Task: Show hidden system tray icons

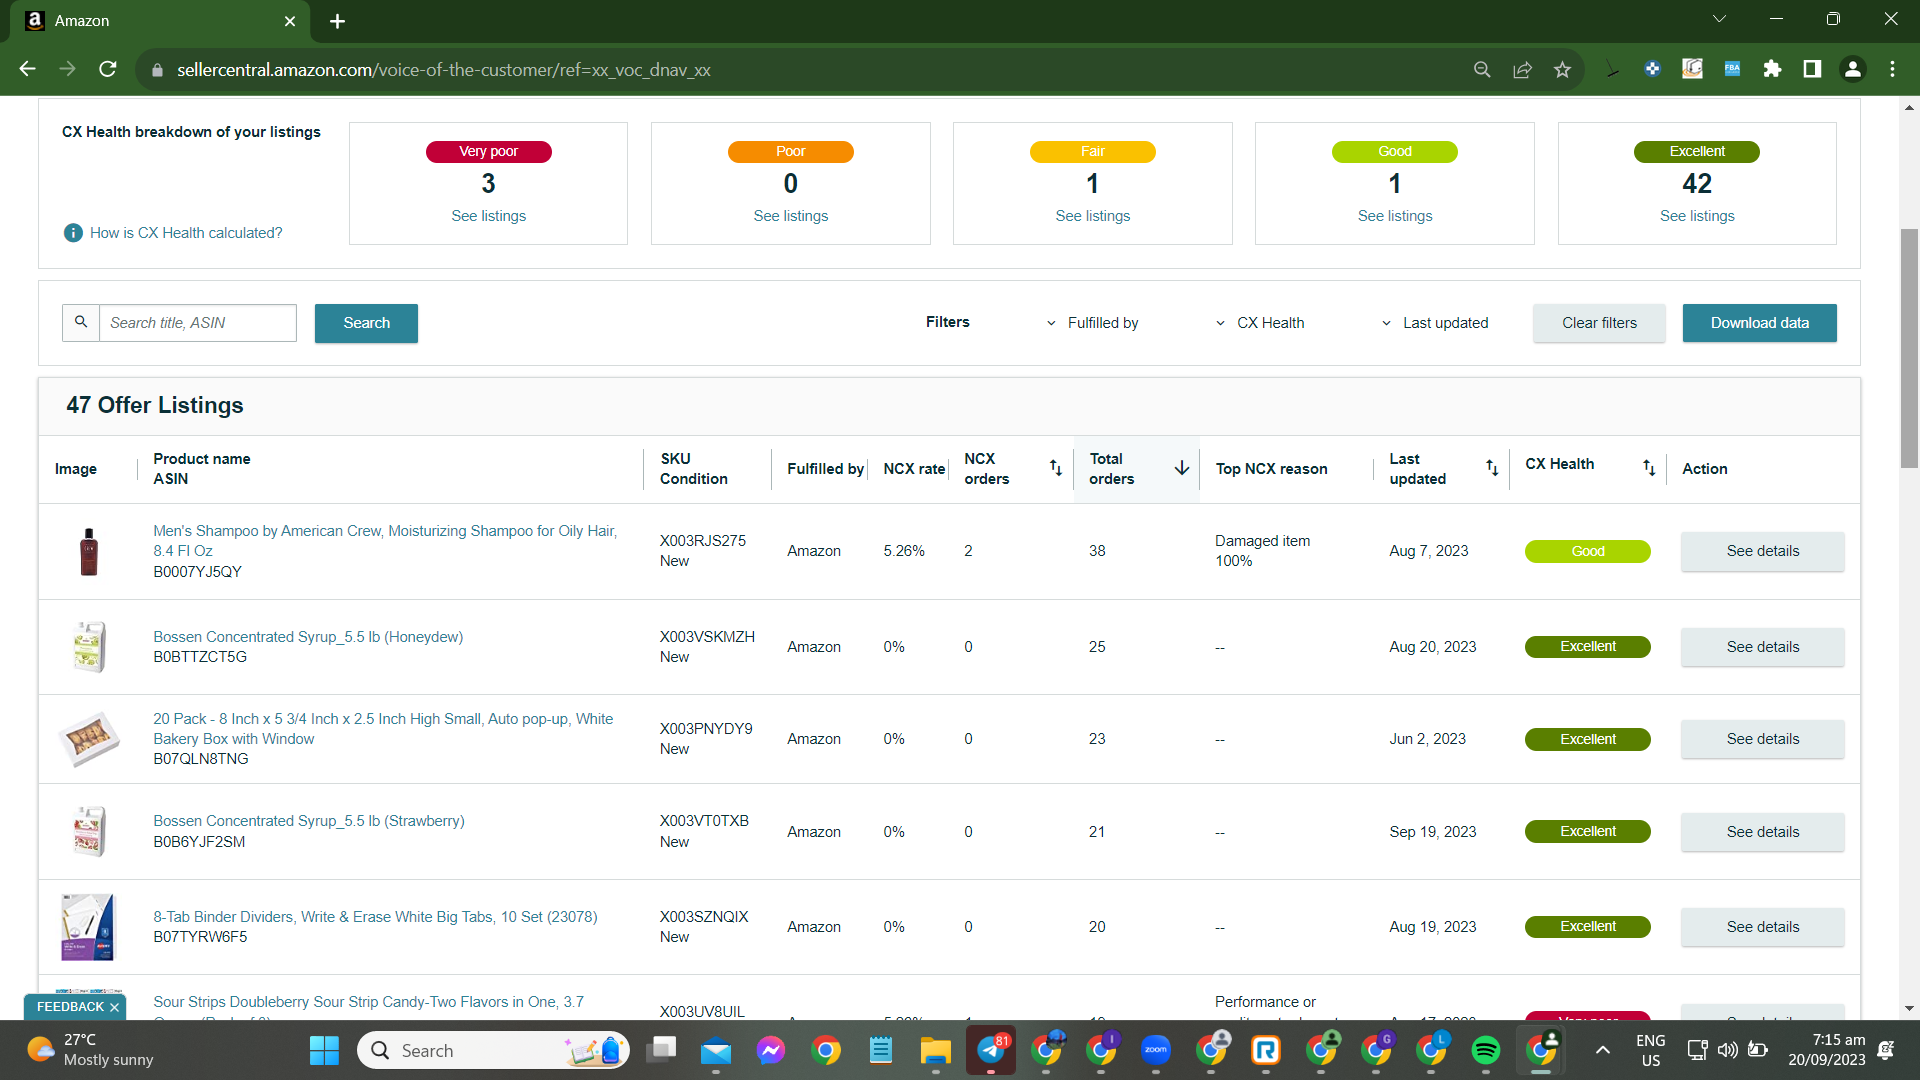Action: [x=1602, y=1050]
